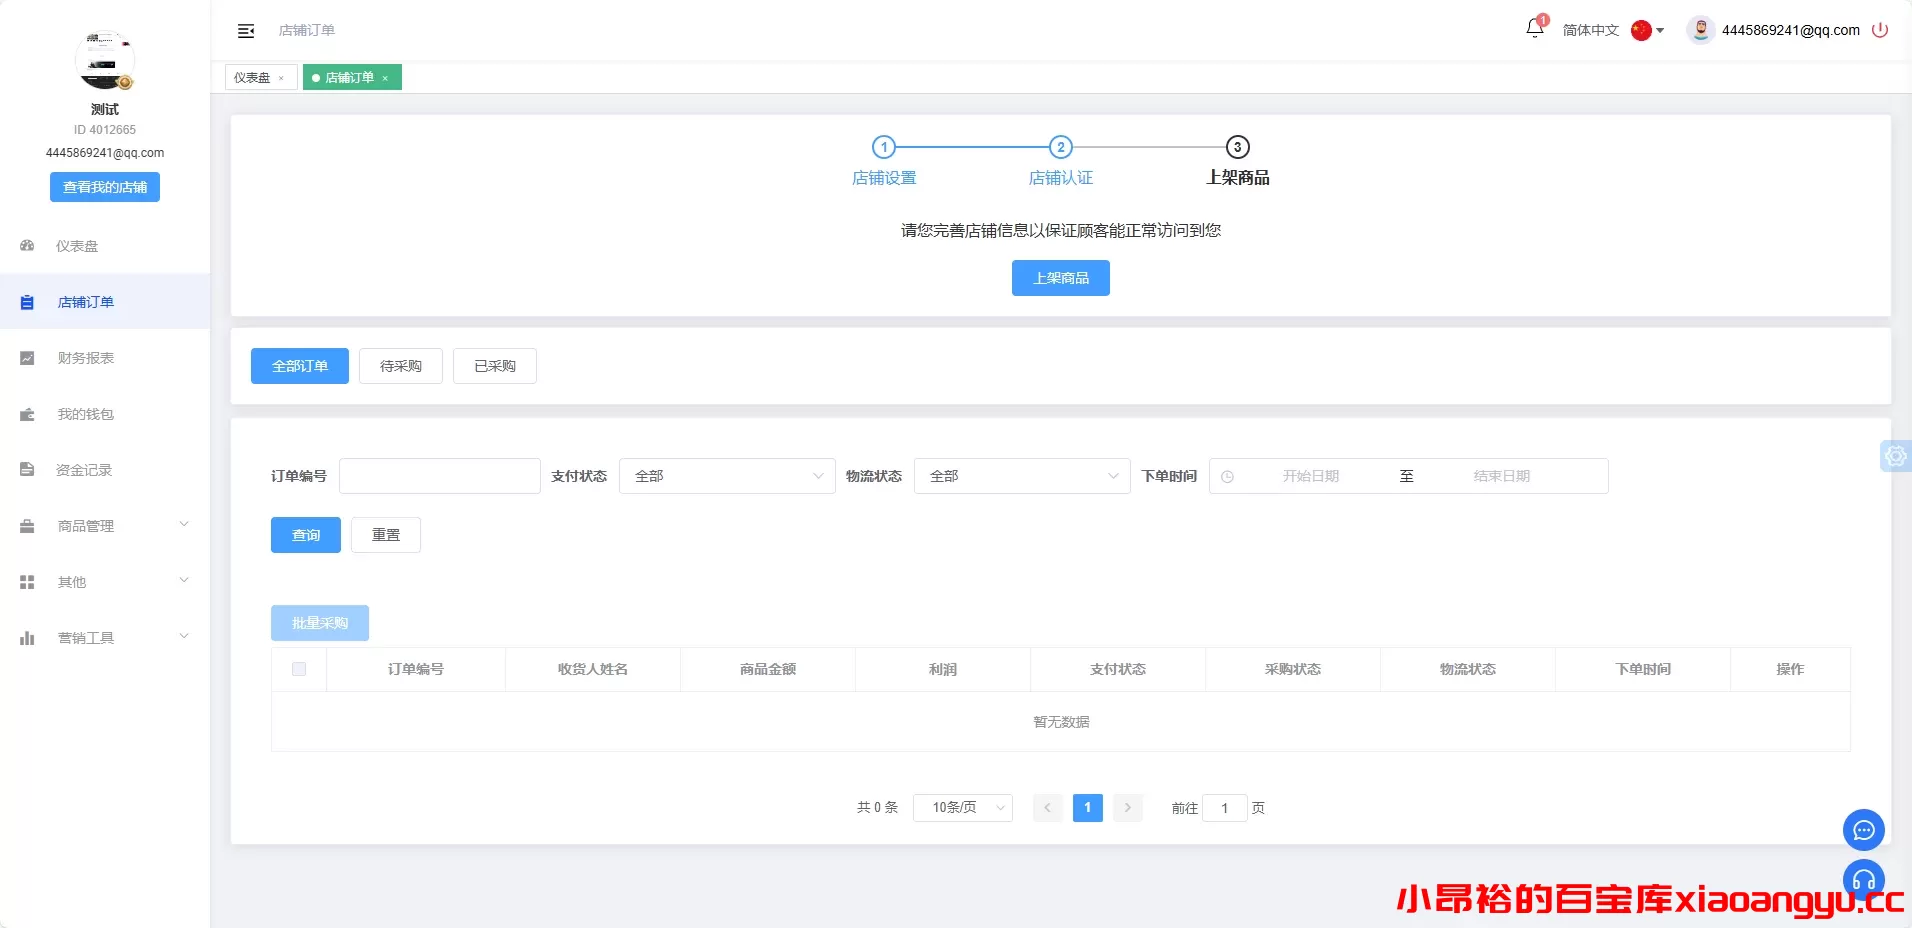The height and width of the screenshot is (928, 1912).
Task: View 资金记录 from the sidebar
Action: (x=85, y=470)
